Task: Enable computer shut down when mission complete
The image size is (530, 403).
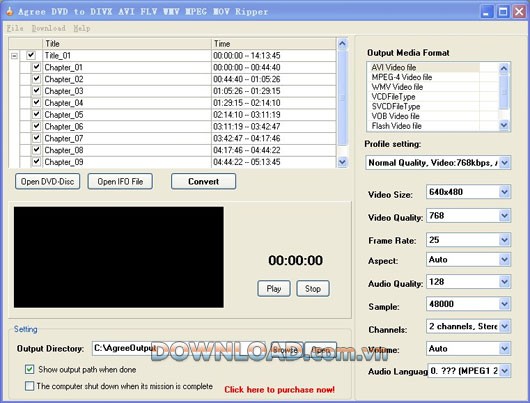Action: (29, 386)
